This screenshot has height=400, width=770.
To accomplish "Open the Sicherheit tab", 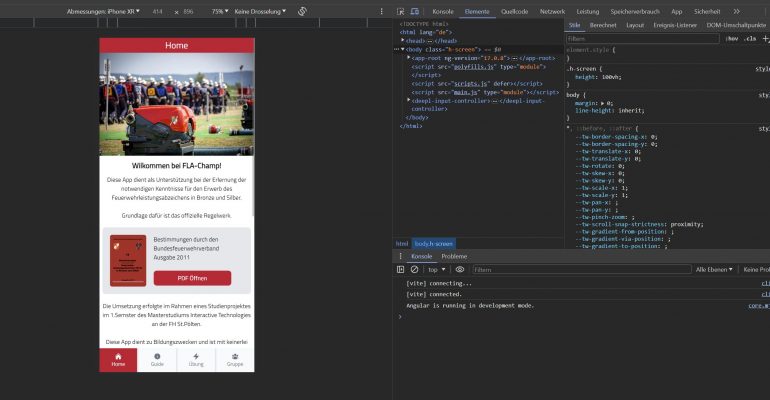I will (x=707, y=11).
